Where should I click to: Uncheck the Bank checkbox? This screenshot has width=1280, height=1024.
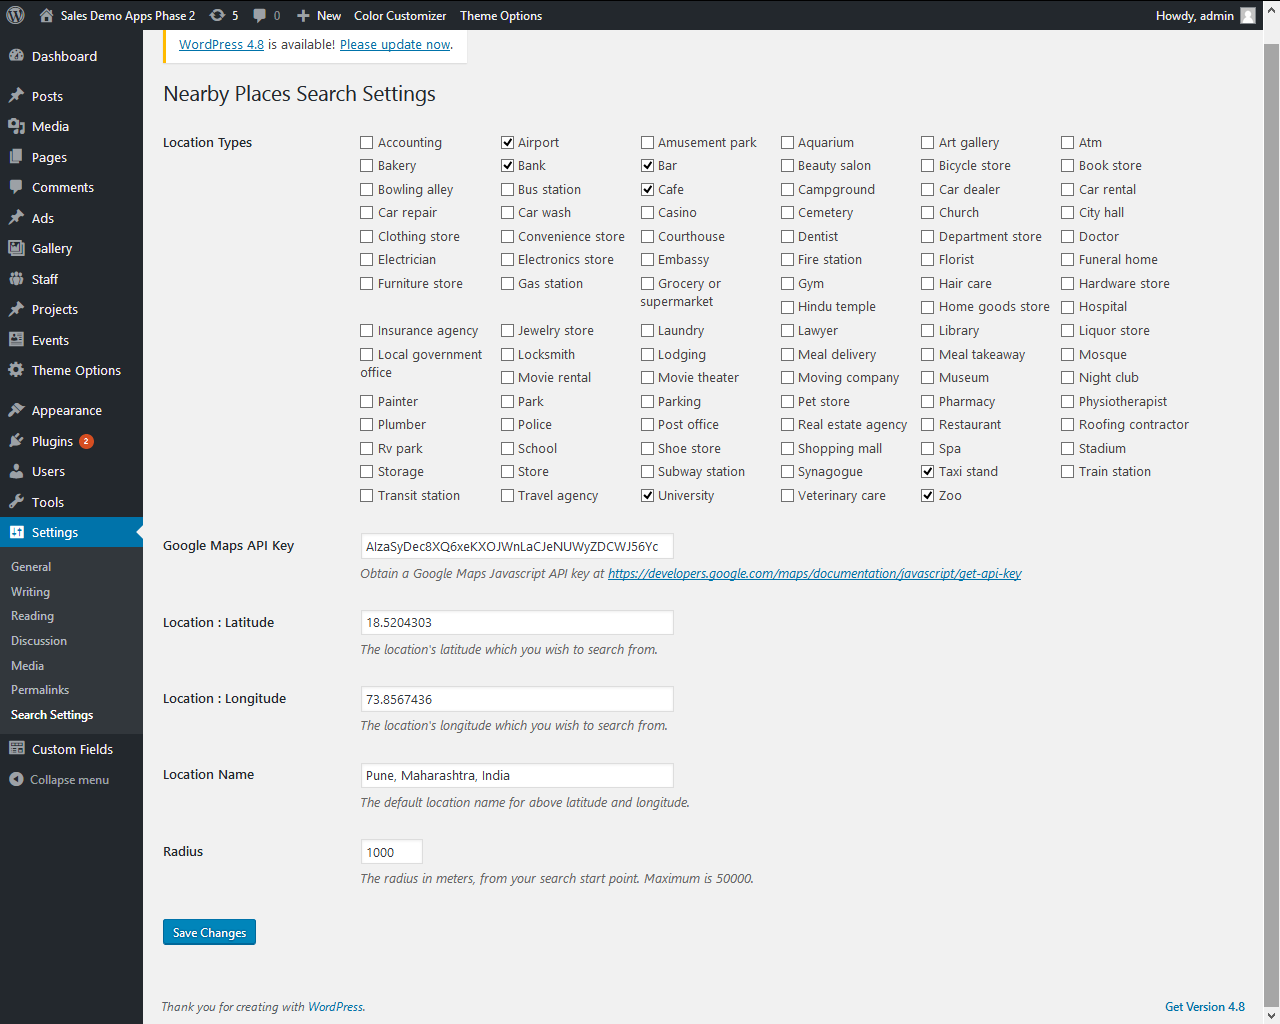507,165
